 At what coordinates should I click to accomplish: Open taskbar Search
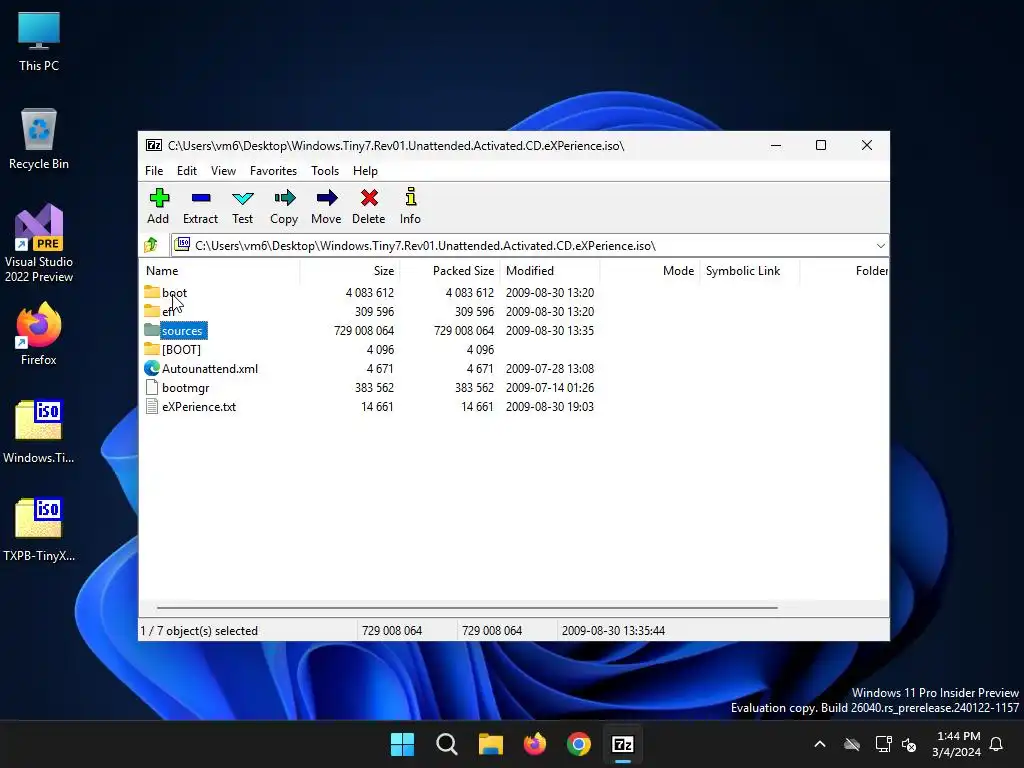(447, 744)
